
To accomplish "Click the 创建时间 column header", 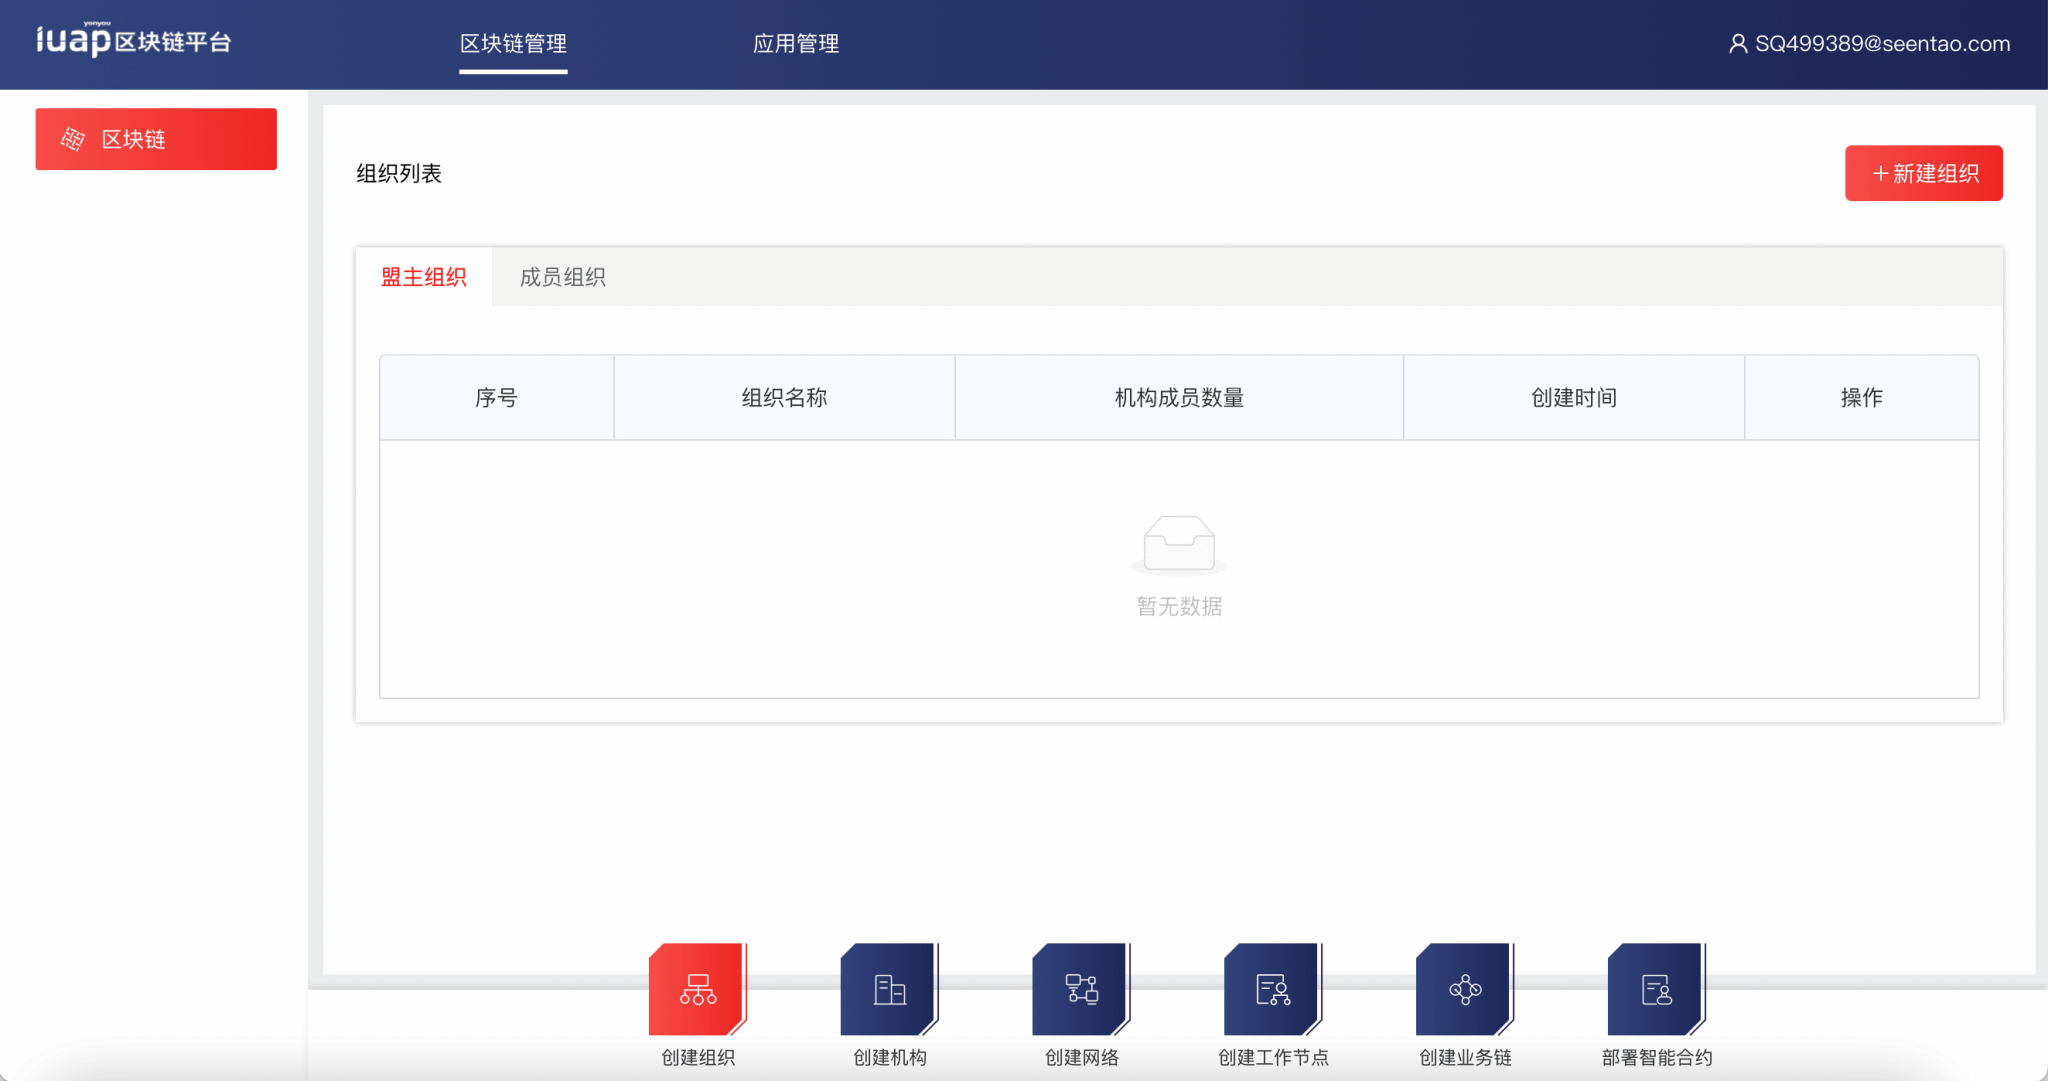I will coord(1573,398).
